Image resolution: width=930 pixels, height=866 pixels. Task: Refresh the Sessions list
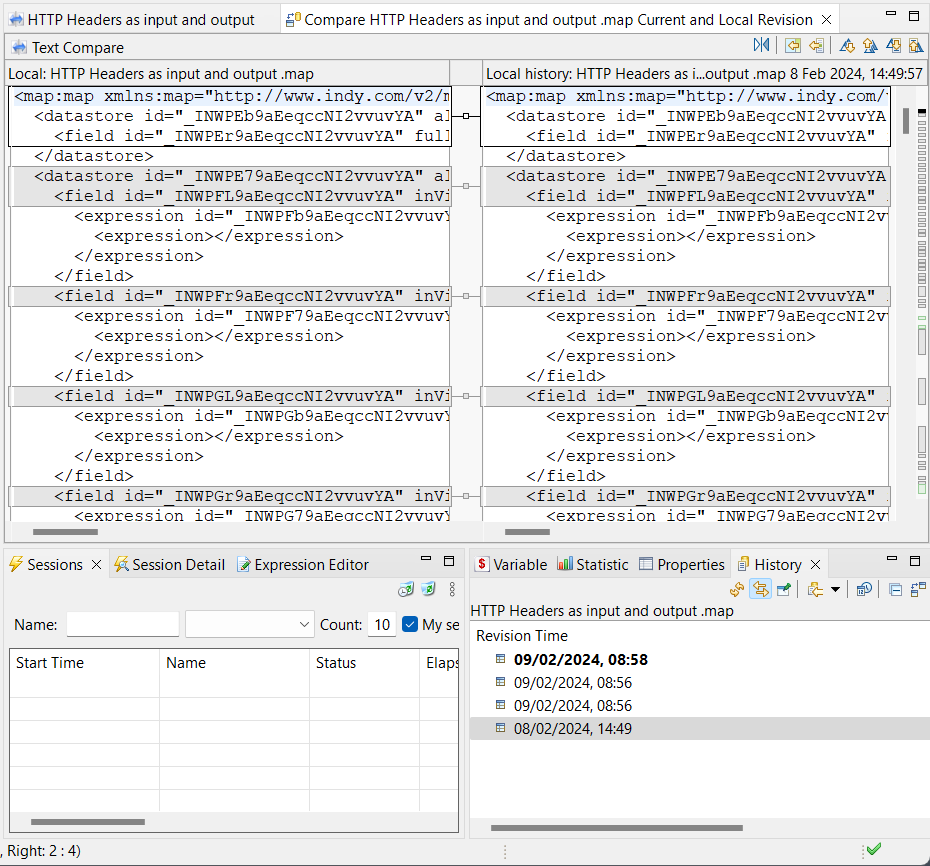430,589
